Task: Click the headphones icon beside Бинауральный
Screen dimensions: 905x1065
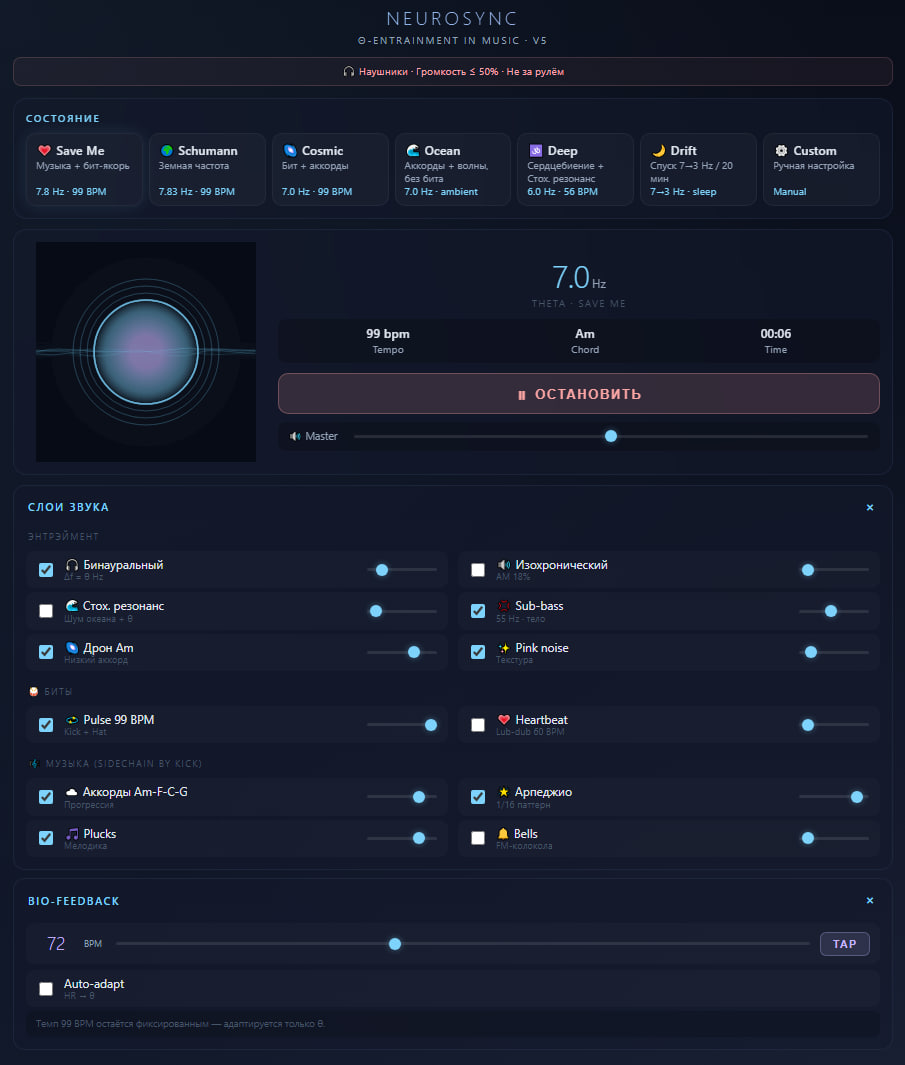Action: tap(72, 565)
